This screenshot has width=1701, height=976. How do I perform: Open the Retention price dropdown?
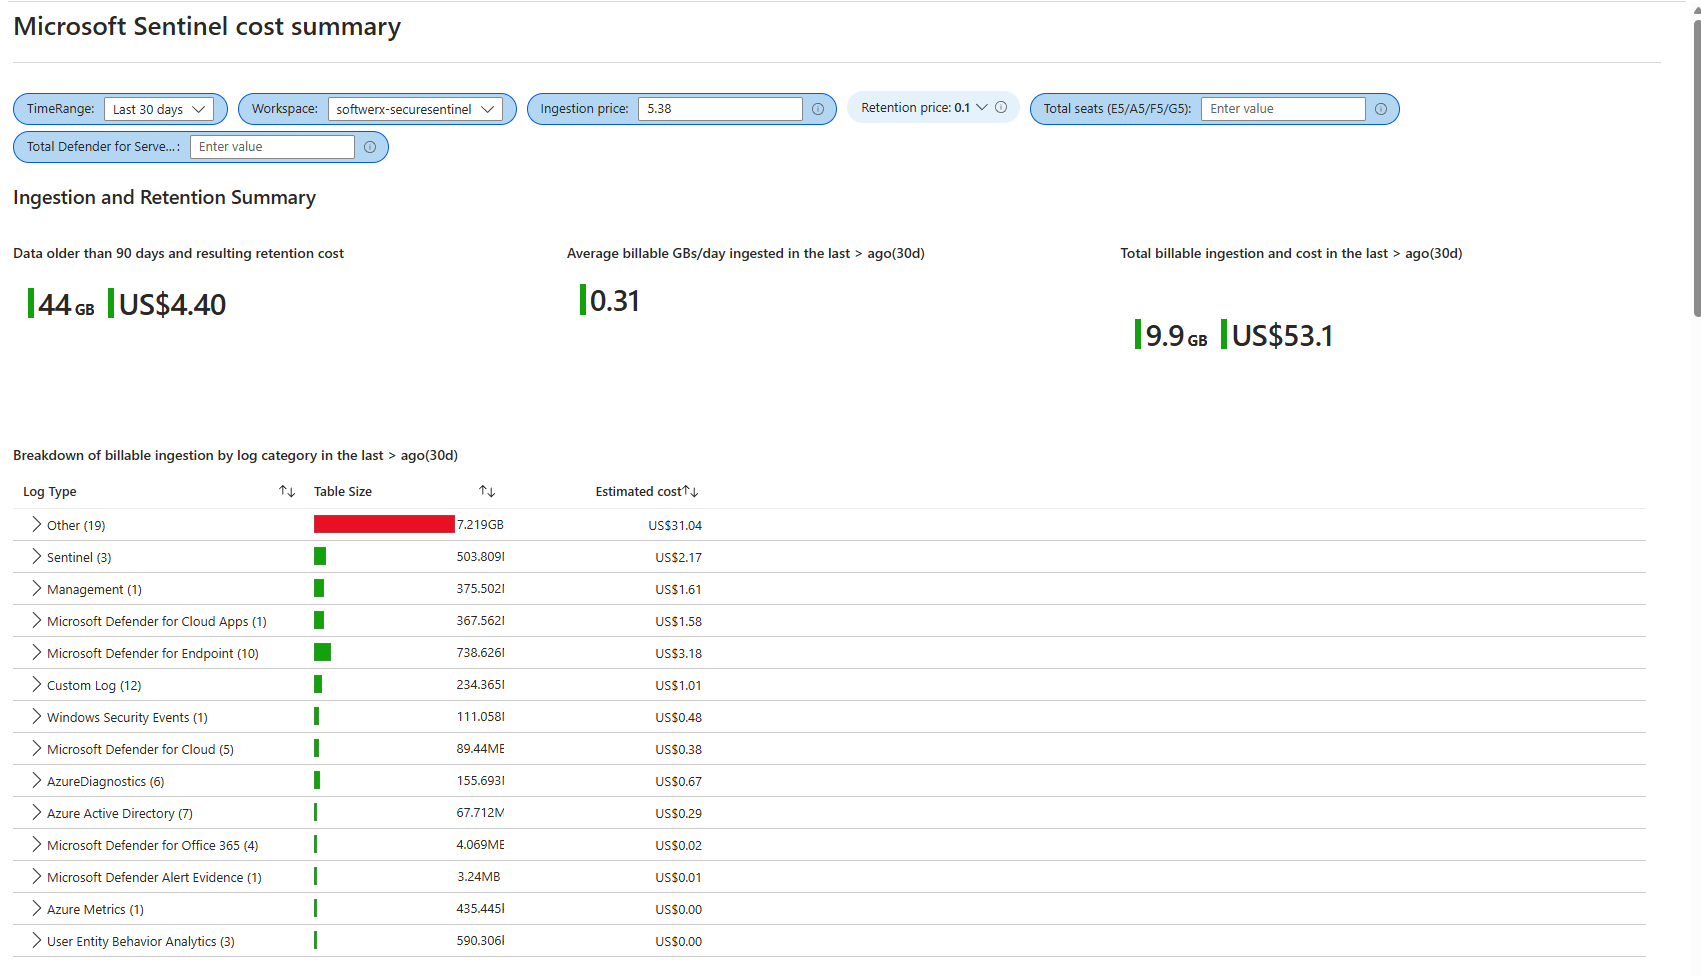tap(982, 107)
